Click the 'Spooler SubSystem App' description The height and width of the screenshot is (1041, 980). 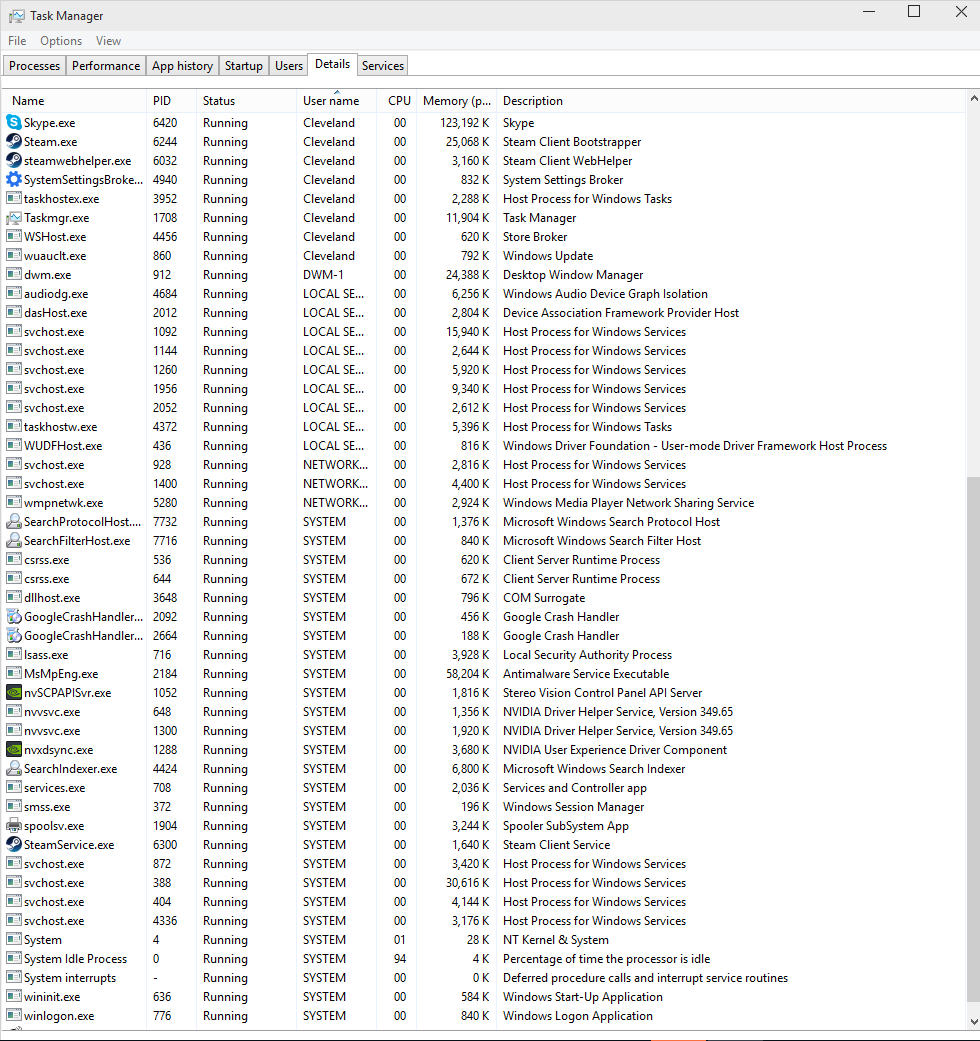tap(566, 826)
